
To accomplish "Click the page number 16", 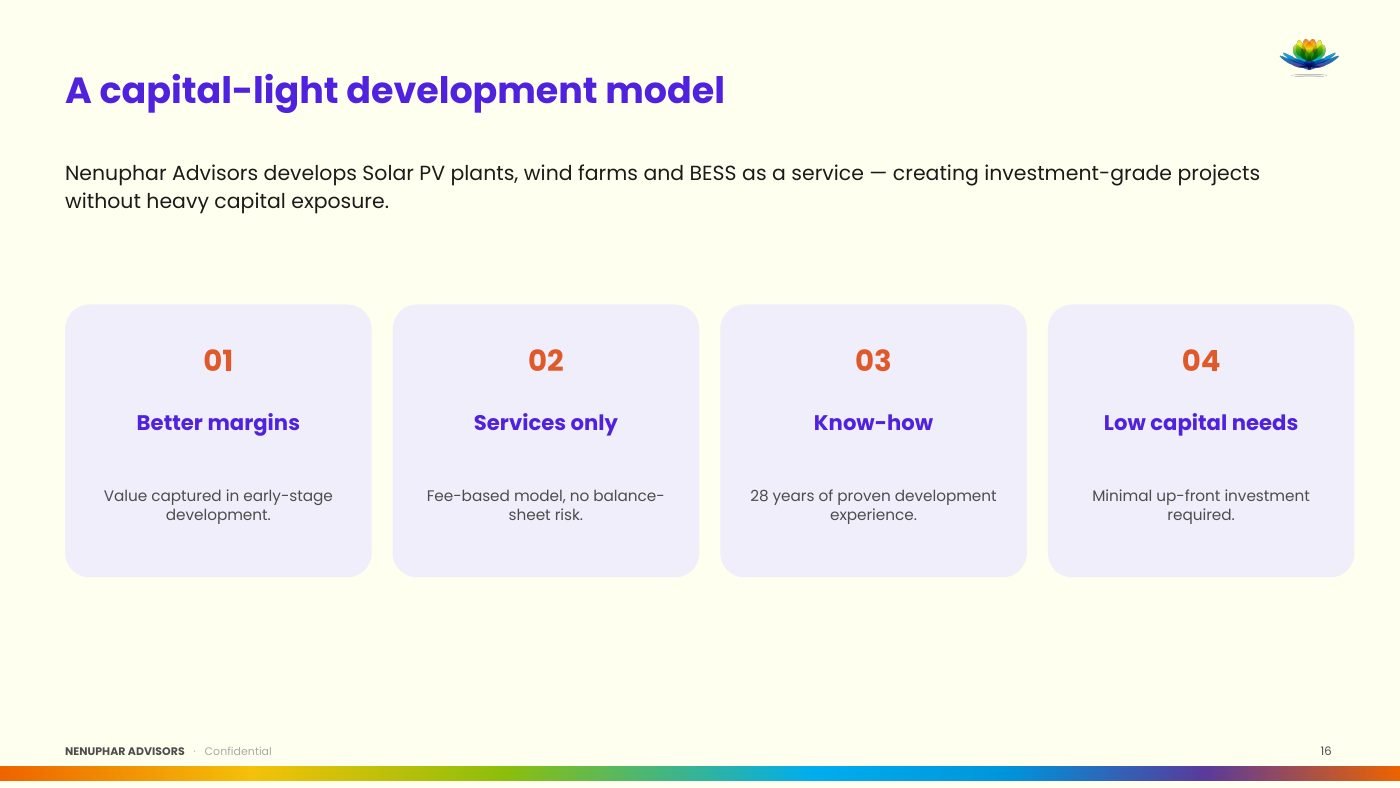I will point(1326,751).
